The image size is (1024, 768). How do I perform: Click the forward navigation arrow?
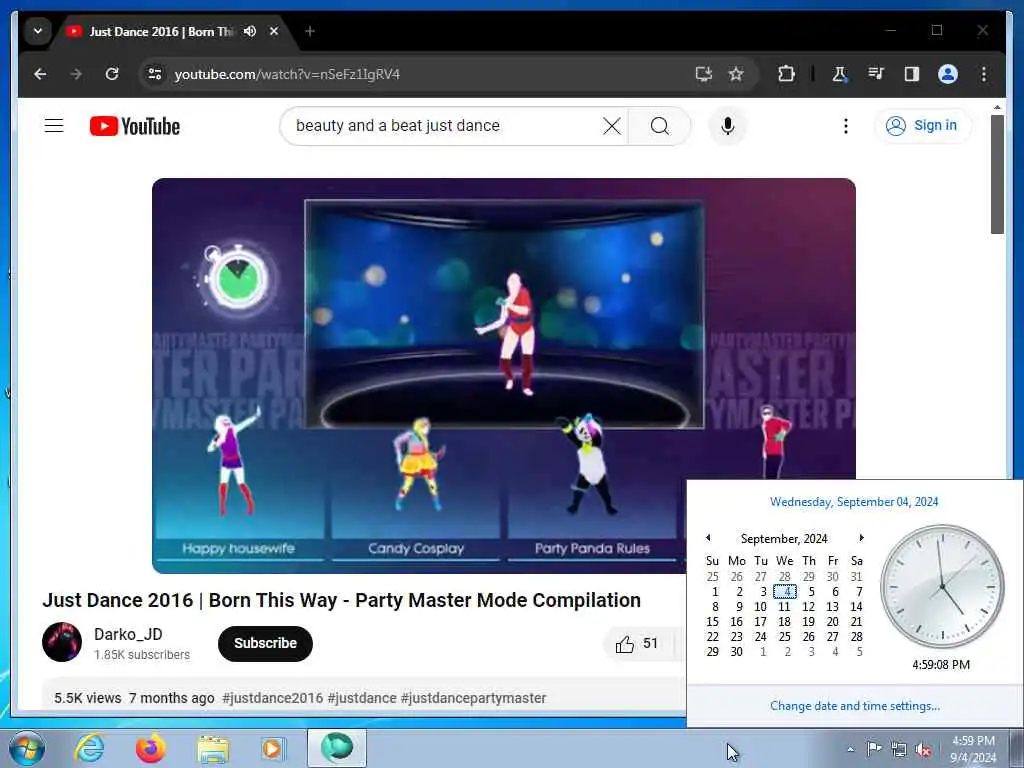click(76, 74)
